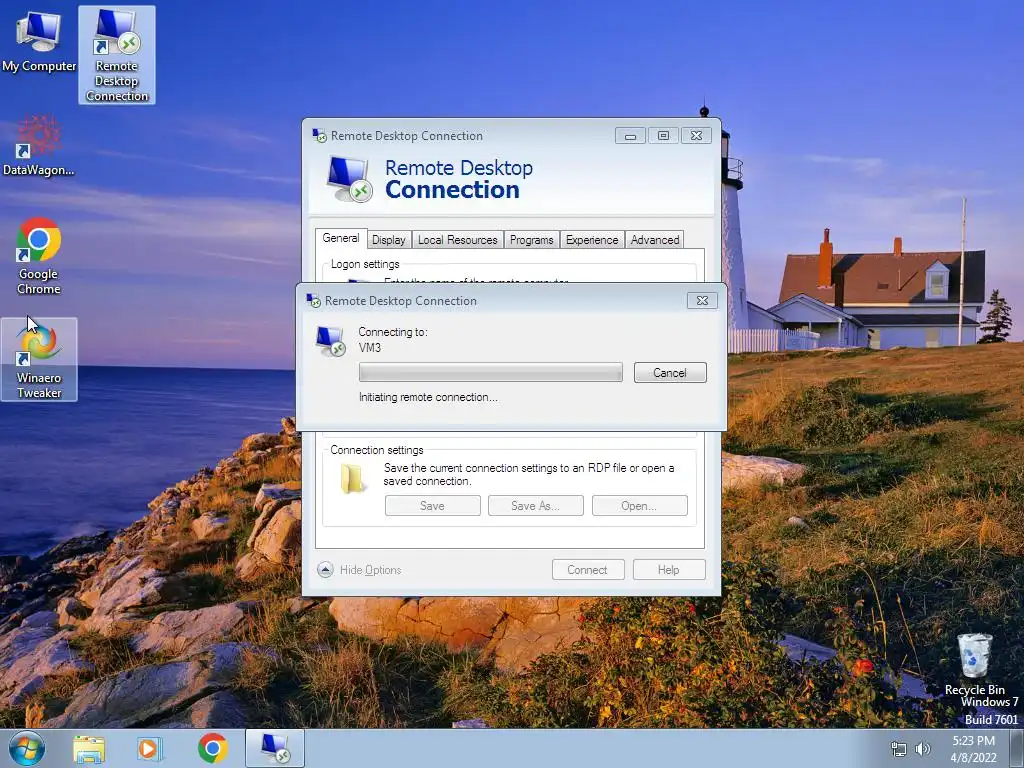The width and height of the screenshot is (1024, 768).
Task: Select the Recycle Bin on the desktop
Action: 974,664
